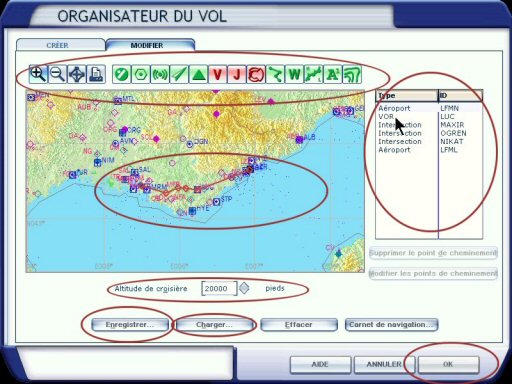This screenshot has height=384, width=512.
Task: Open Carnet de navigation... button
Action: [x=392, y=325]
